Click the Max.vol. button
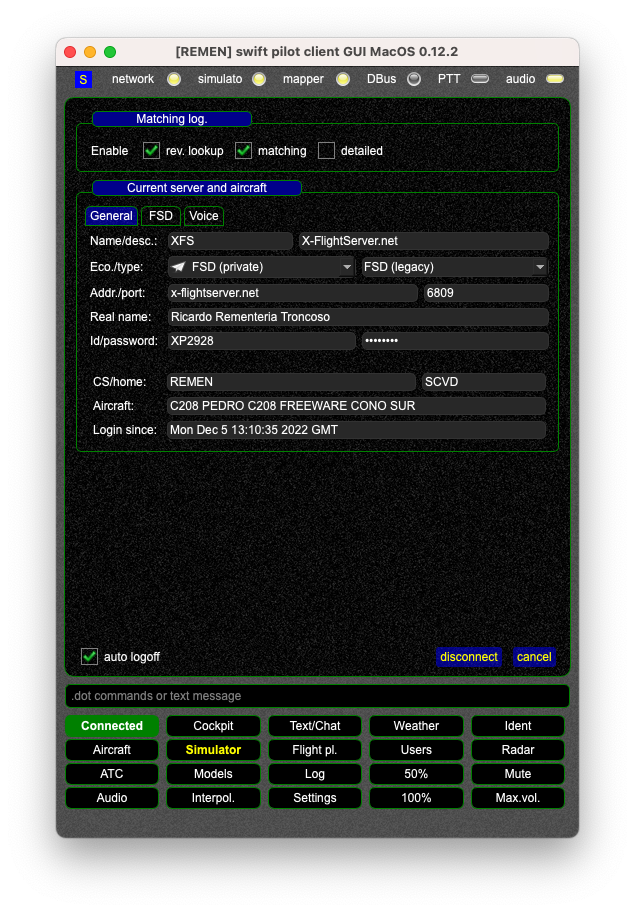The image size is (635, 912). (518, 798)
